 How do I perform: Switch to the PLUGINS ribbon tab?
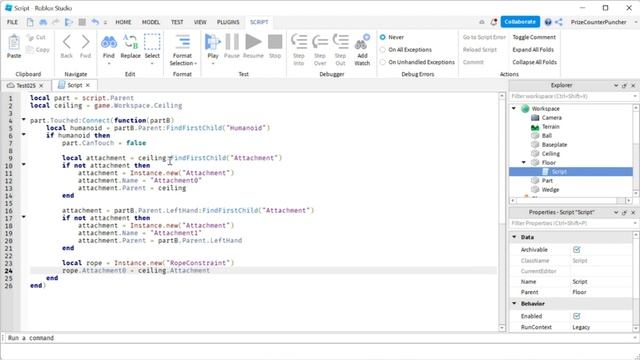pyautogui.click(x=228, y=22)
